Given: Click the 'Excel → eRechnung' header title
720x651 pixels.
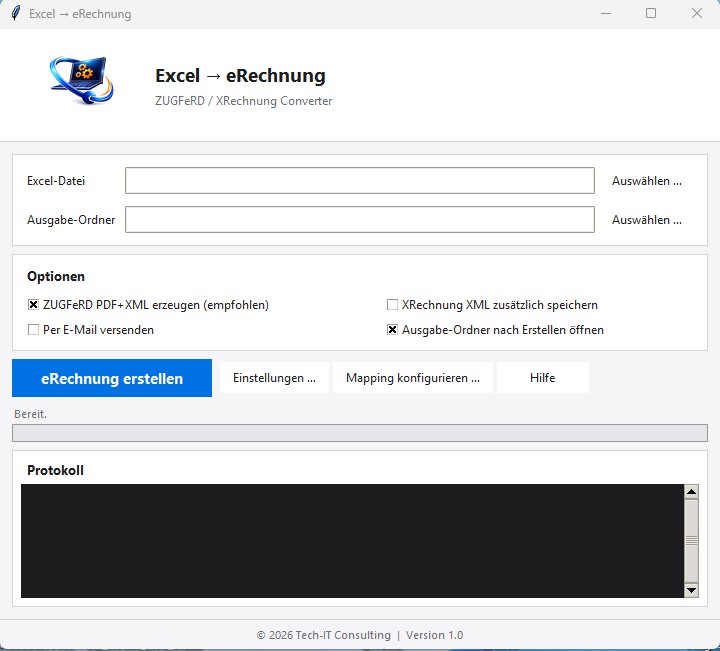Looking at the screenshot, I should (240, 76).
